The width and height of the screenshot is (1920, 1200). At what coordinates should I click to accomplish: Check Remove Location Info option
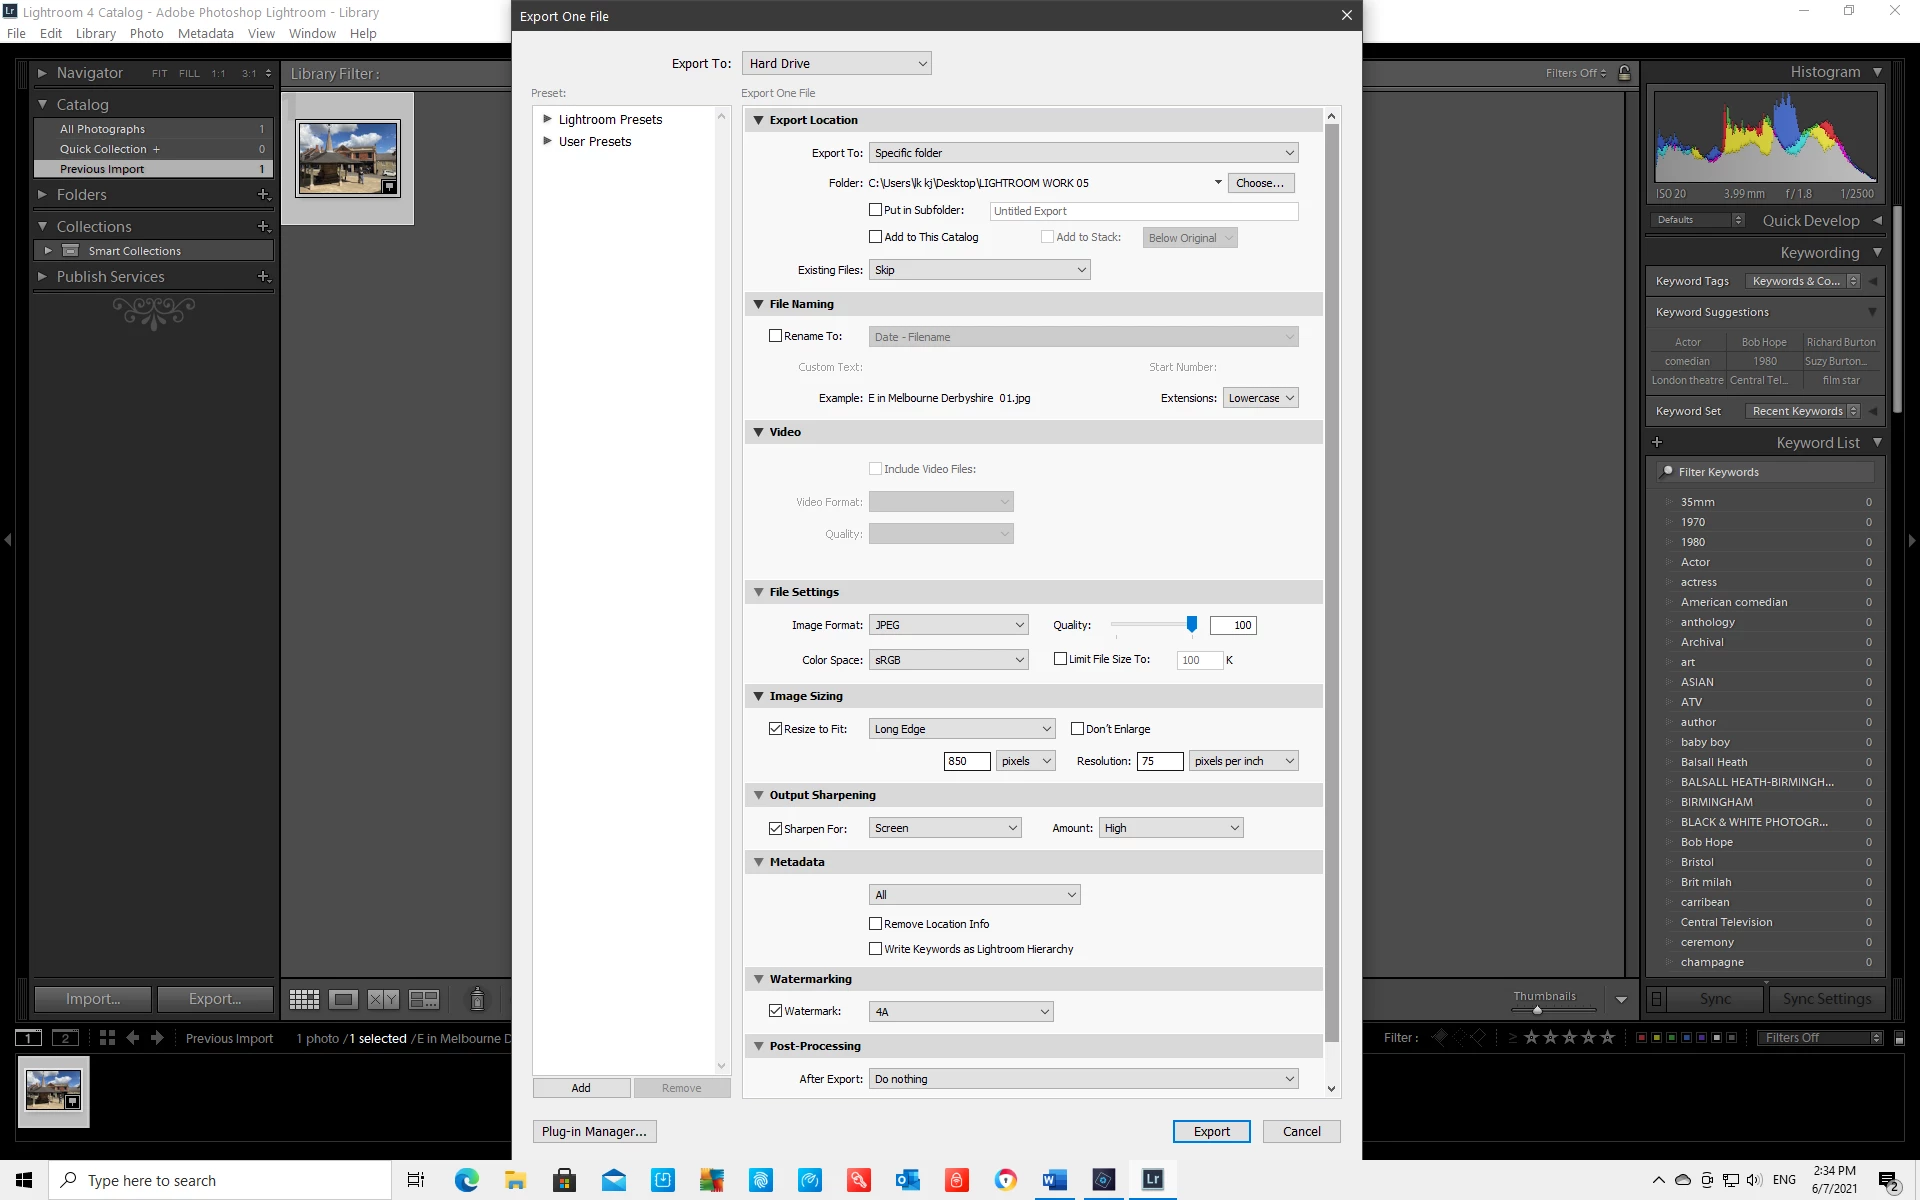pyautogui.click(x=876, y=924)
